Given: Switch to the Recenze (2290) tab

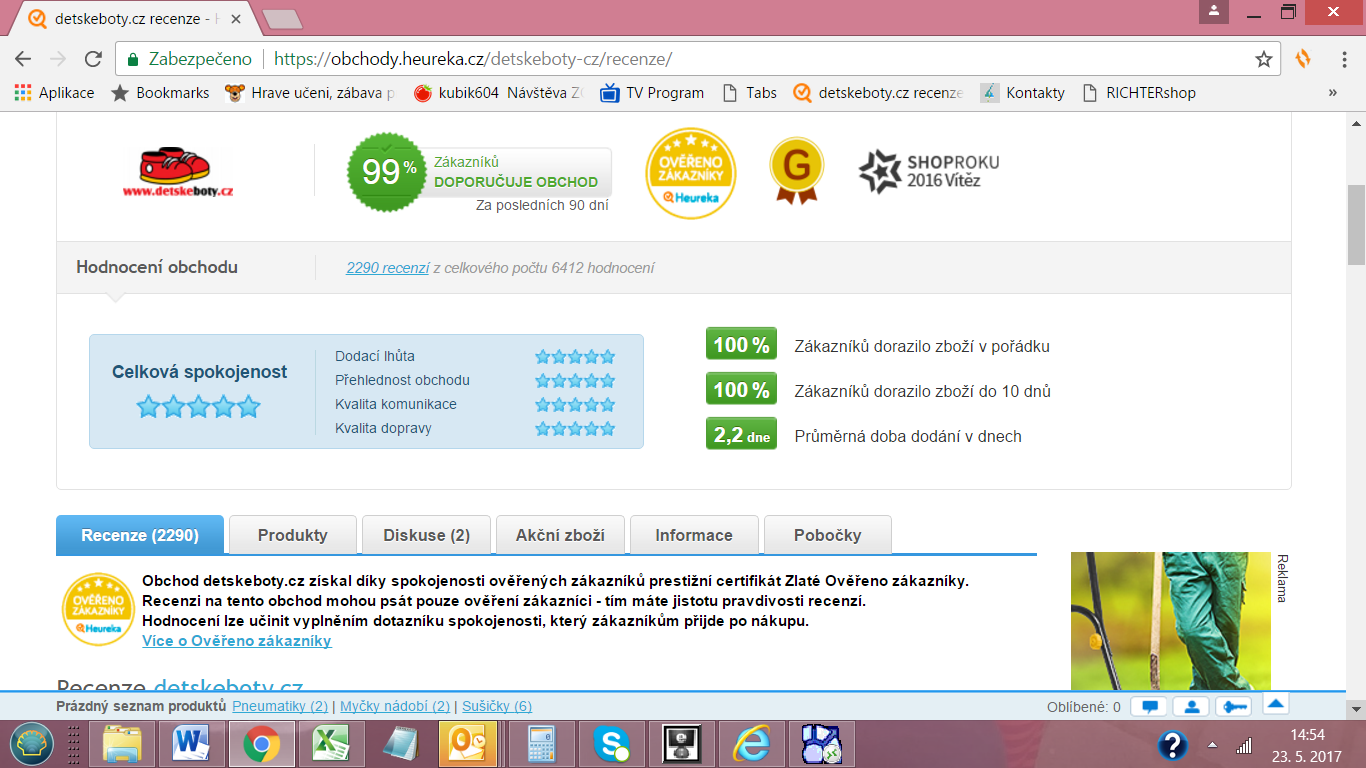Looking at the screenshot, I should point(140,535).
